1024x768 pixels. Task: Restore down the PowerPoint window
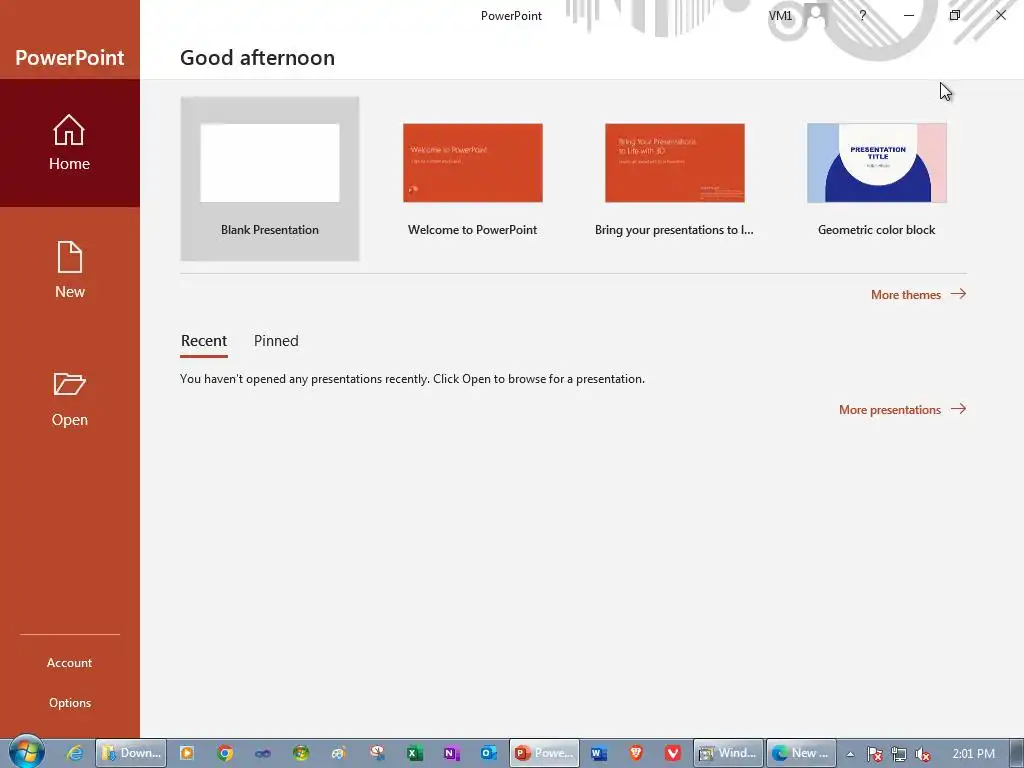click(x=955, y=15)
